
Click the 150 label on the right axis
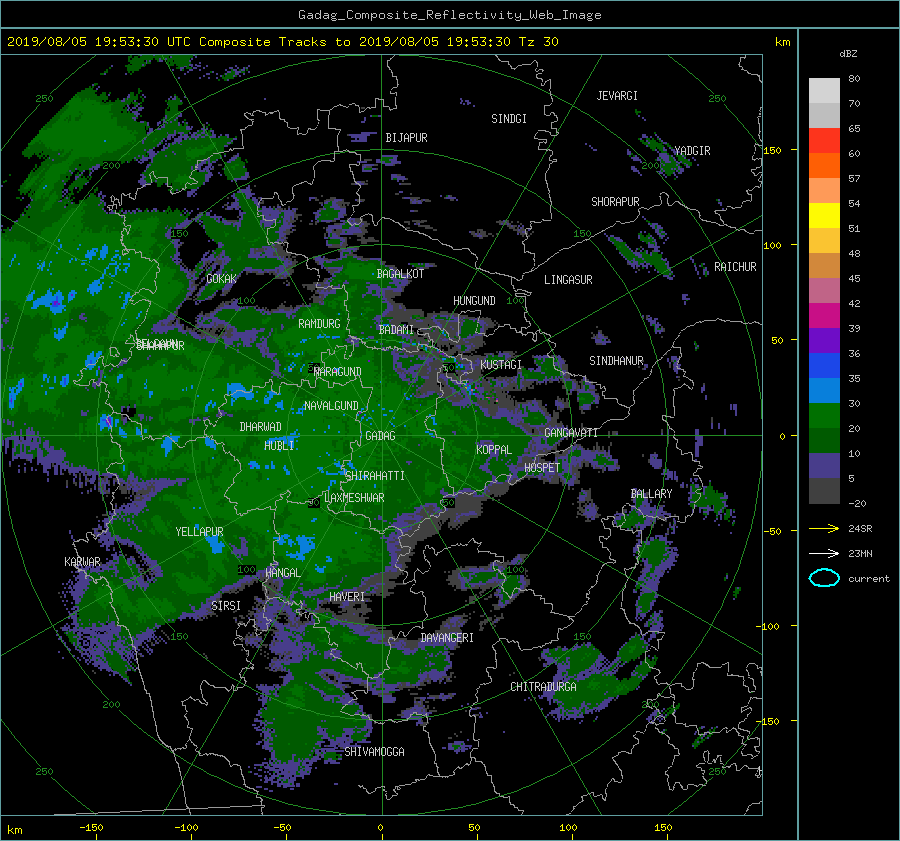[x=773, y=150]
